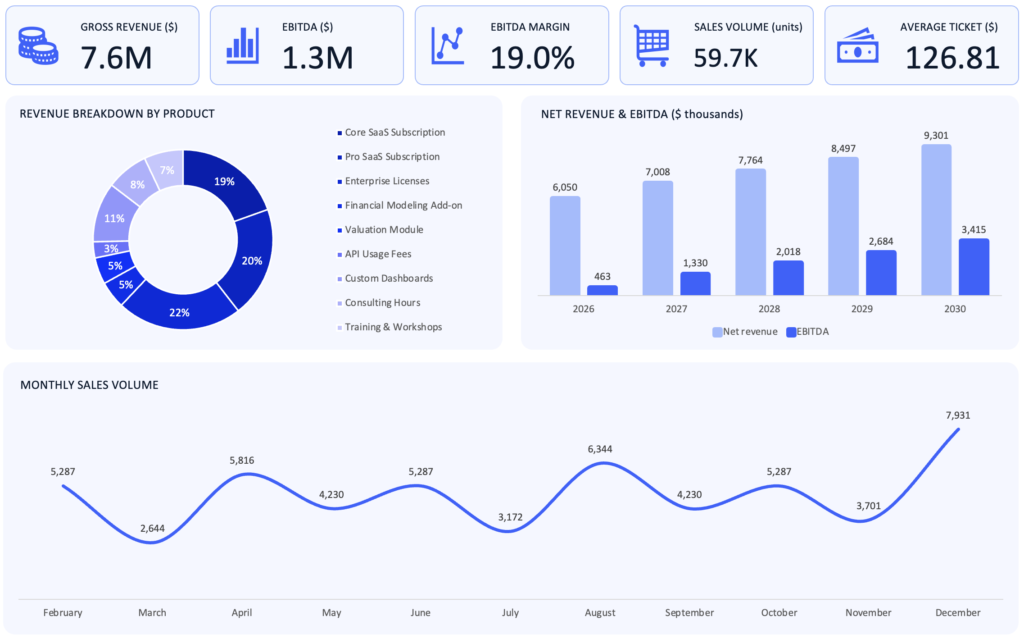Viewport: 1024px width, 639px height.
Task: Select Core SaaS Subscription legend entry
Action: (x=394, y=132)
